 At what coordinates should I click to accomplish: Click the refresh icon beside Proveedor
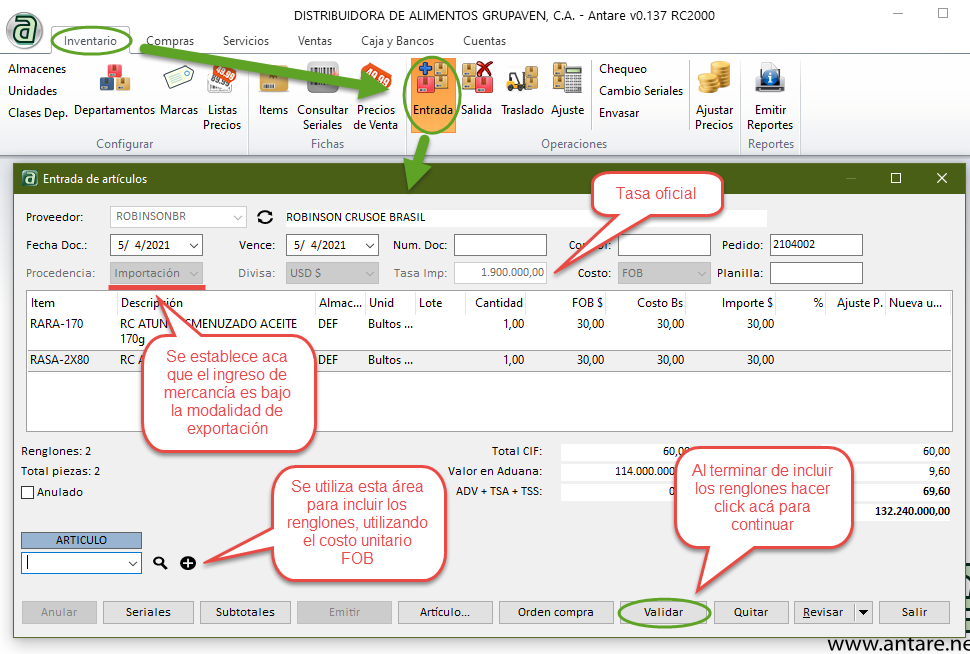coord(265,217)
